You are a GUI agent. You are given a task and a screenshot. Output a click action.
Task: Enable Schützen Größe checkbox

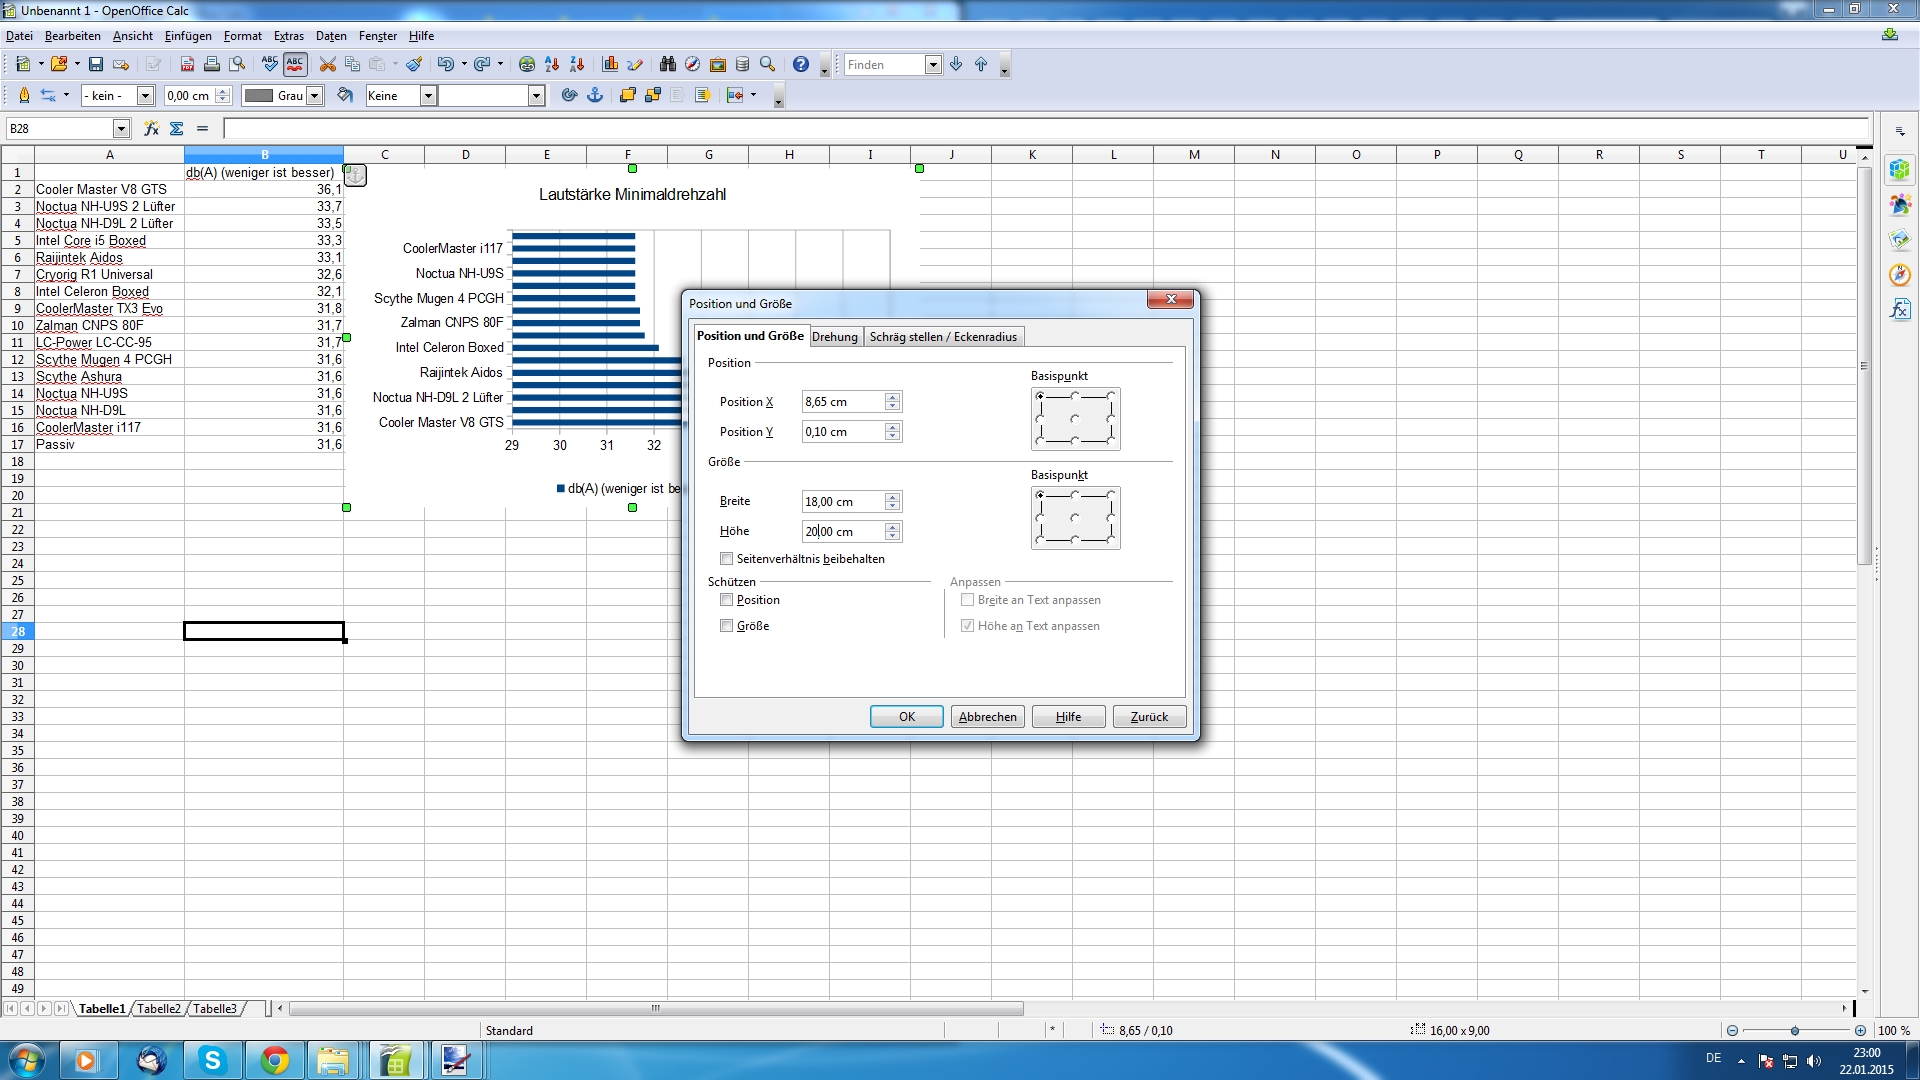pyautogui.click(x=727, y=626)
